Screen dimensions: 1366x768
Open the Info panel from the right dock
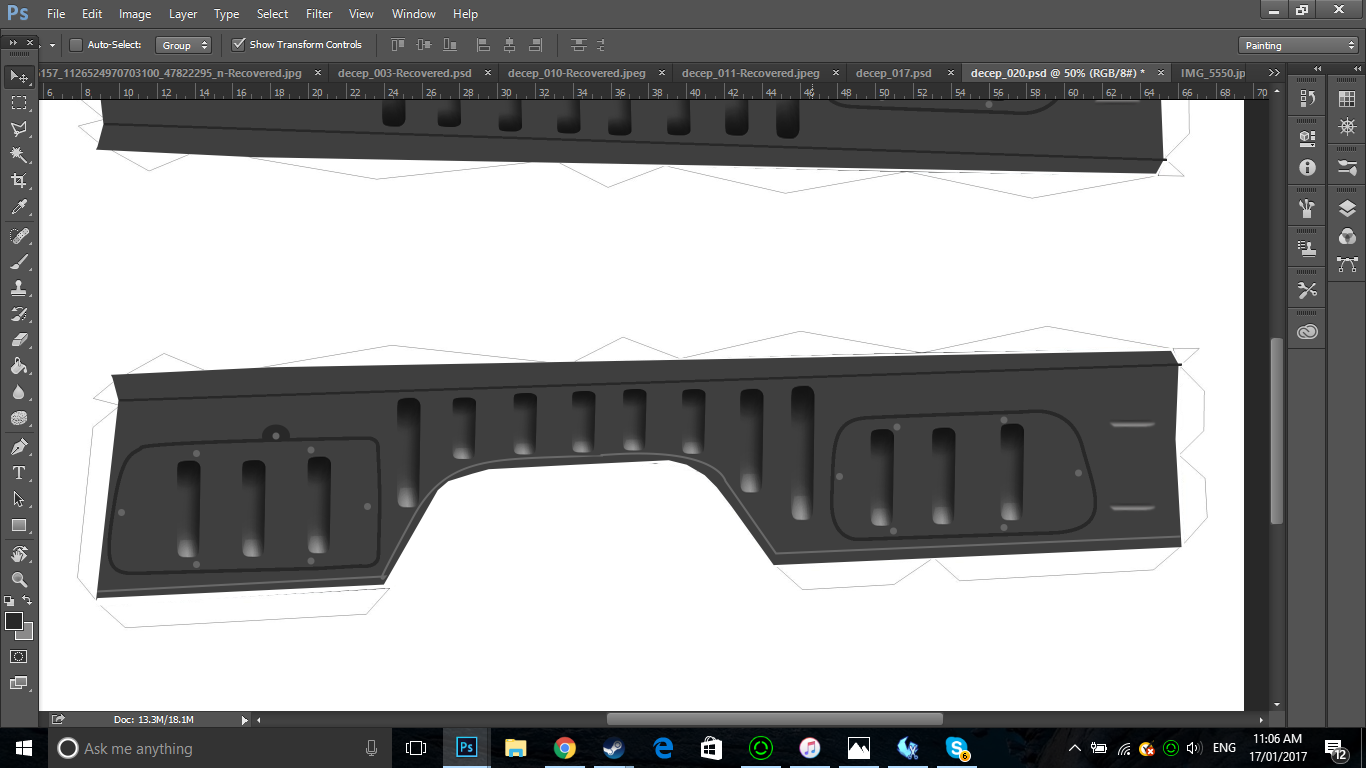tap(1307, 168)
